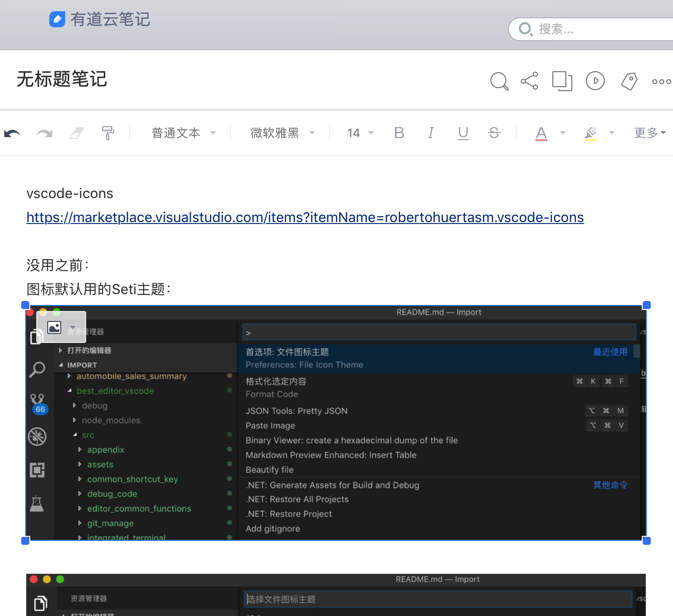Open the 更多 more toolbar menu
673x616 pixels.
pyautogui.click(x=650, y=133)
